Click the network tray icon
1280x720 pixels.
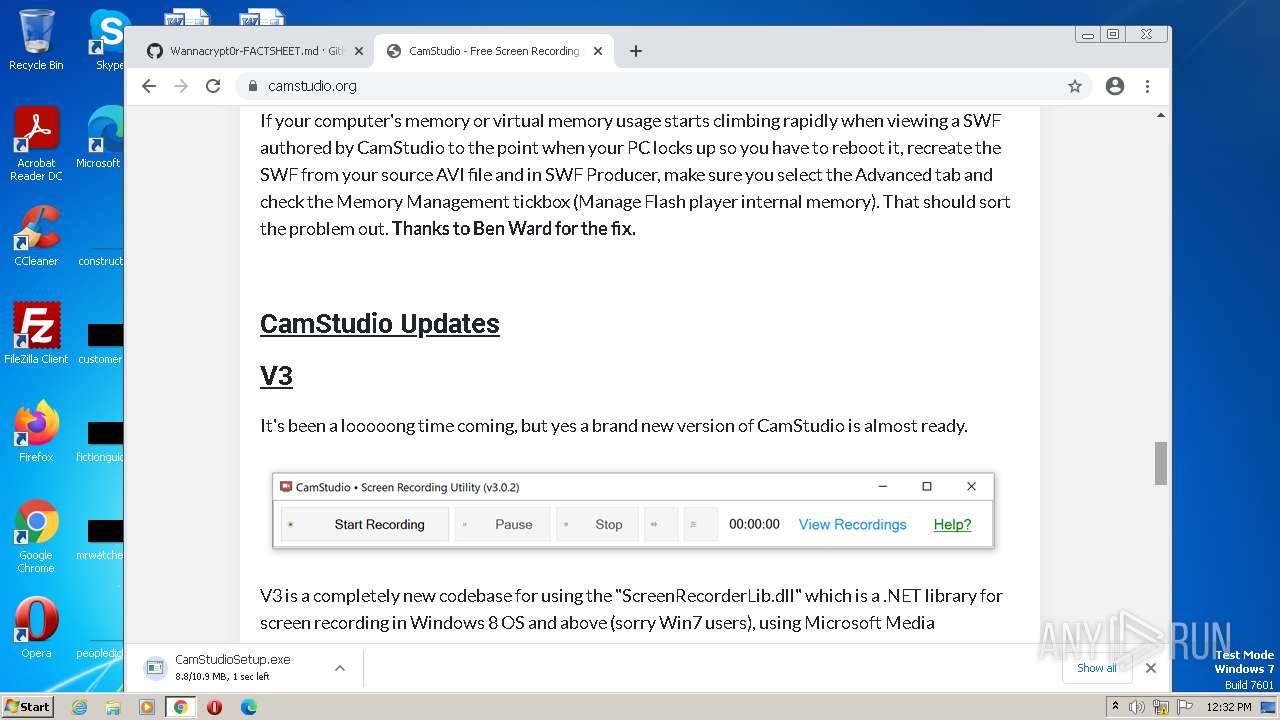(x=1161, y=707)
